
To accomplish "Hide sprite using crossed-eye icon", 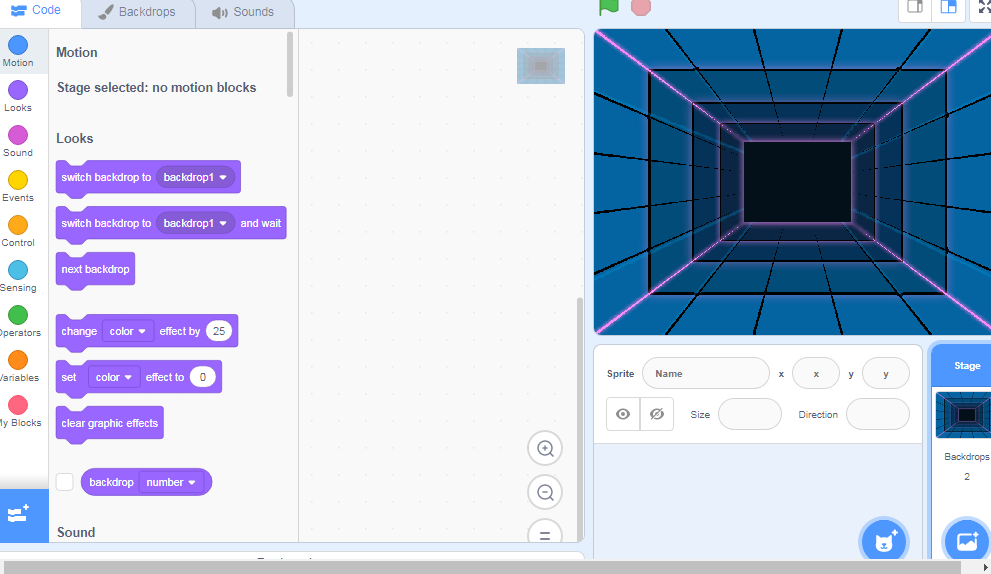I will (x=657, y=414).
